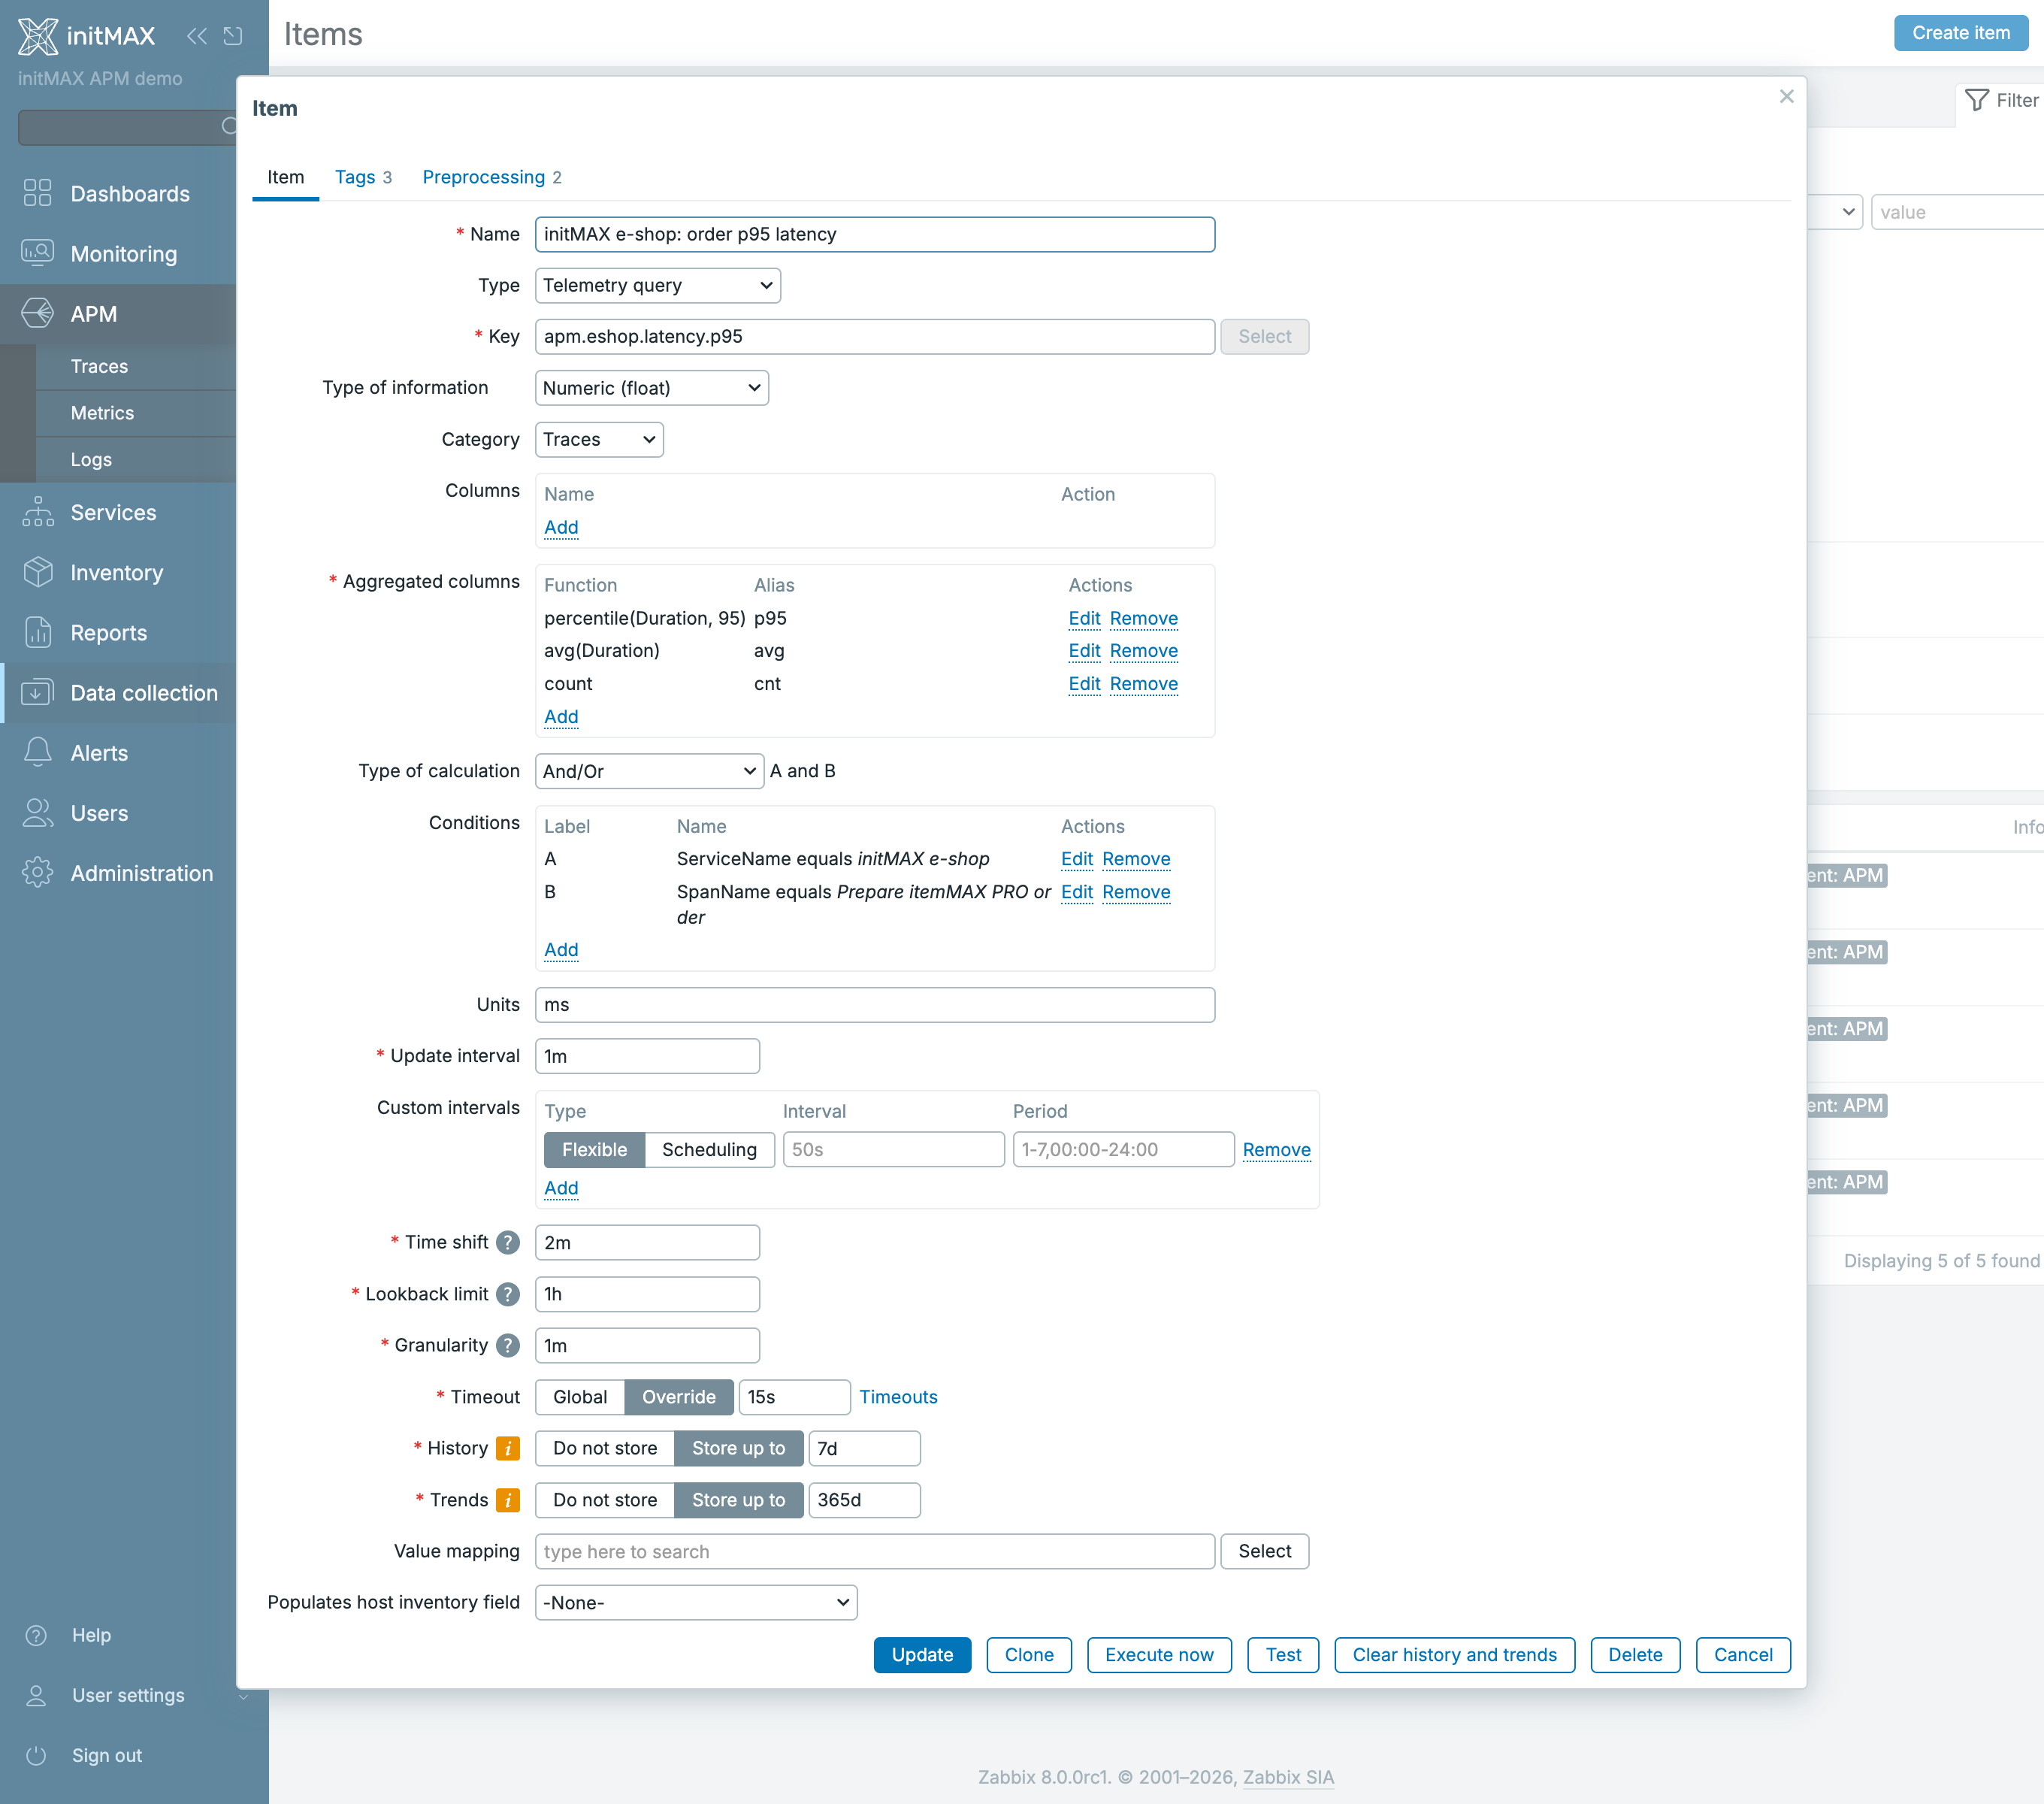Open the Type dropdown (Telemetry query)
Screen dimensions: 2044x1804
pos(658,285)
